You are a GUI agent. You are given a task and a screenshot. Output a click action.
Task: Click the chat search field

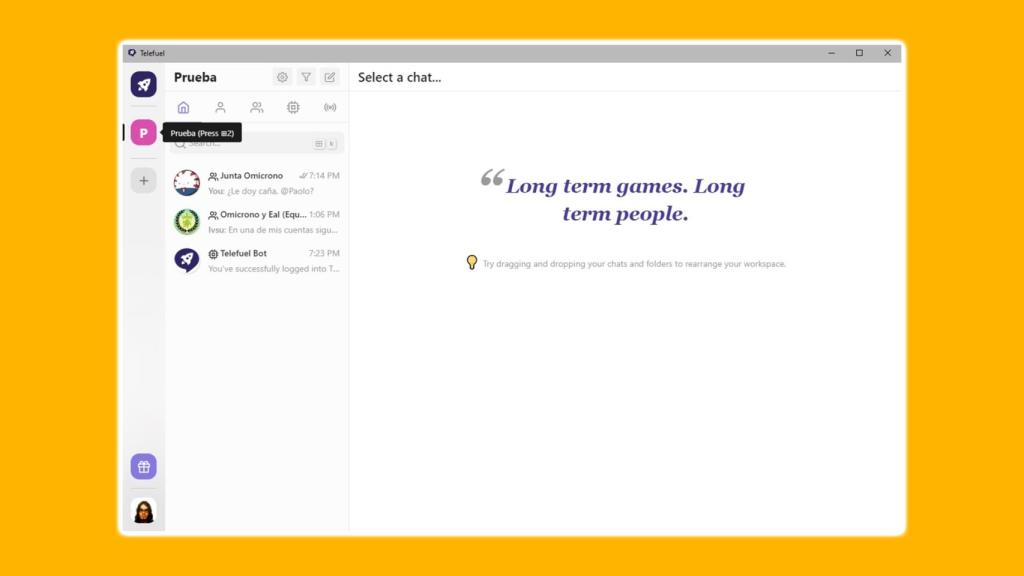[250, 143]
